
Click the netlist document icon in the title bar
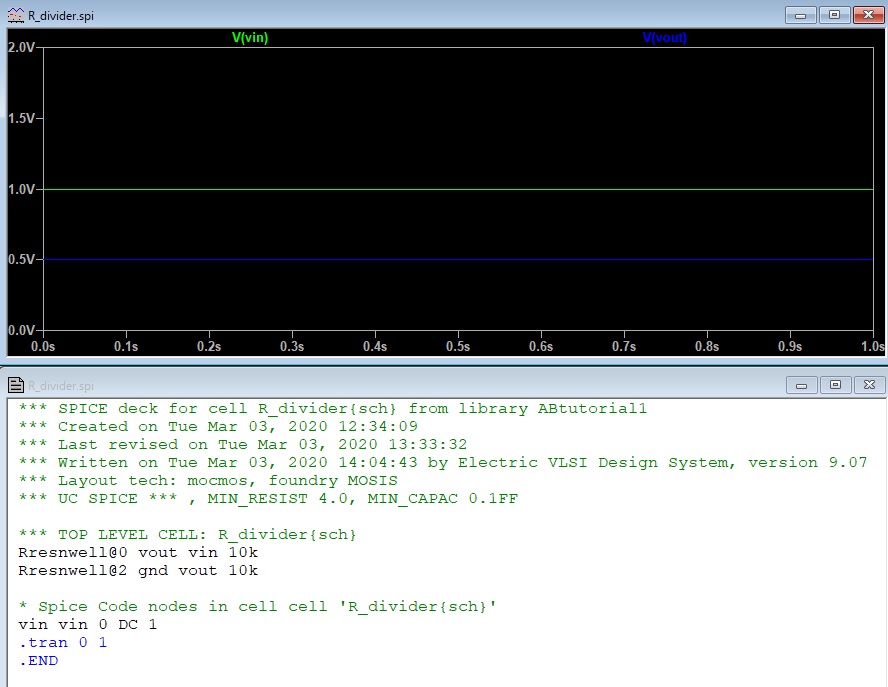pyautogui.click(x=15, y=385)
